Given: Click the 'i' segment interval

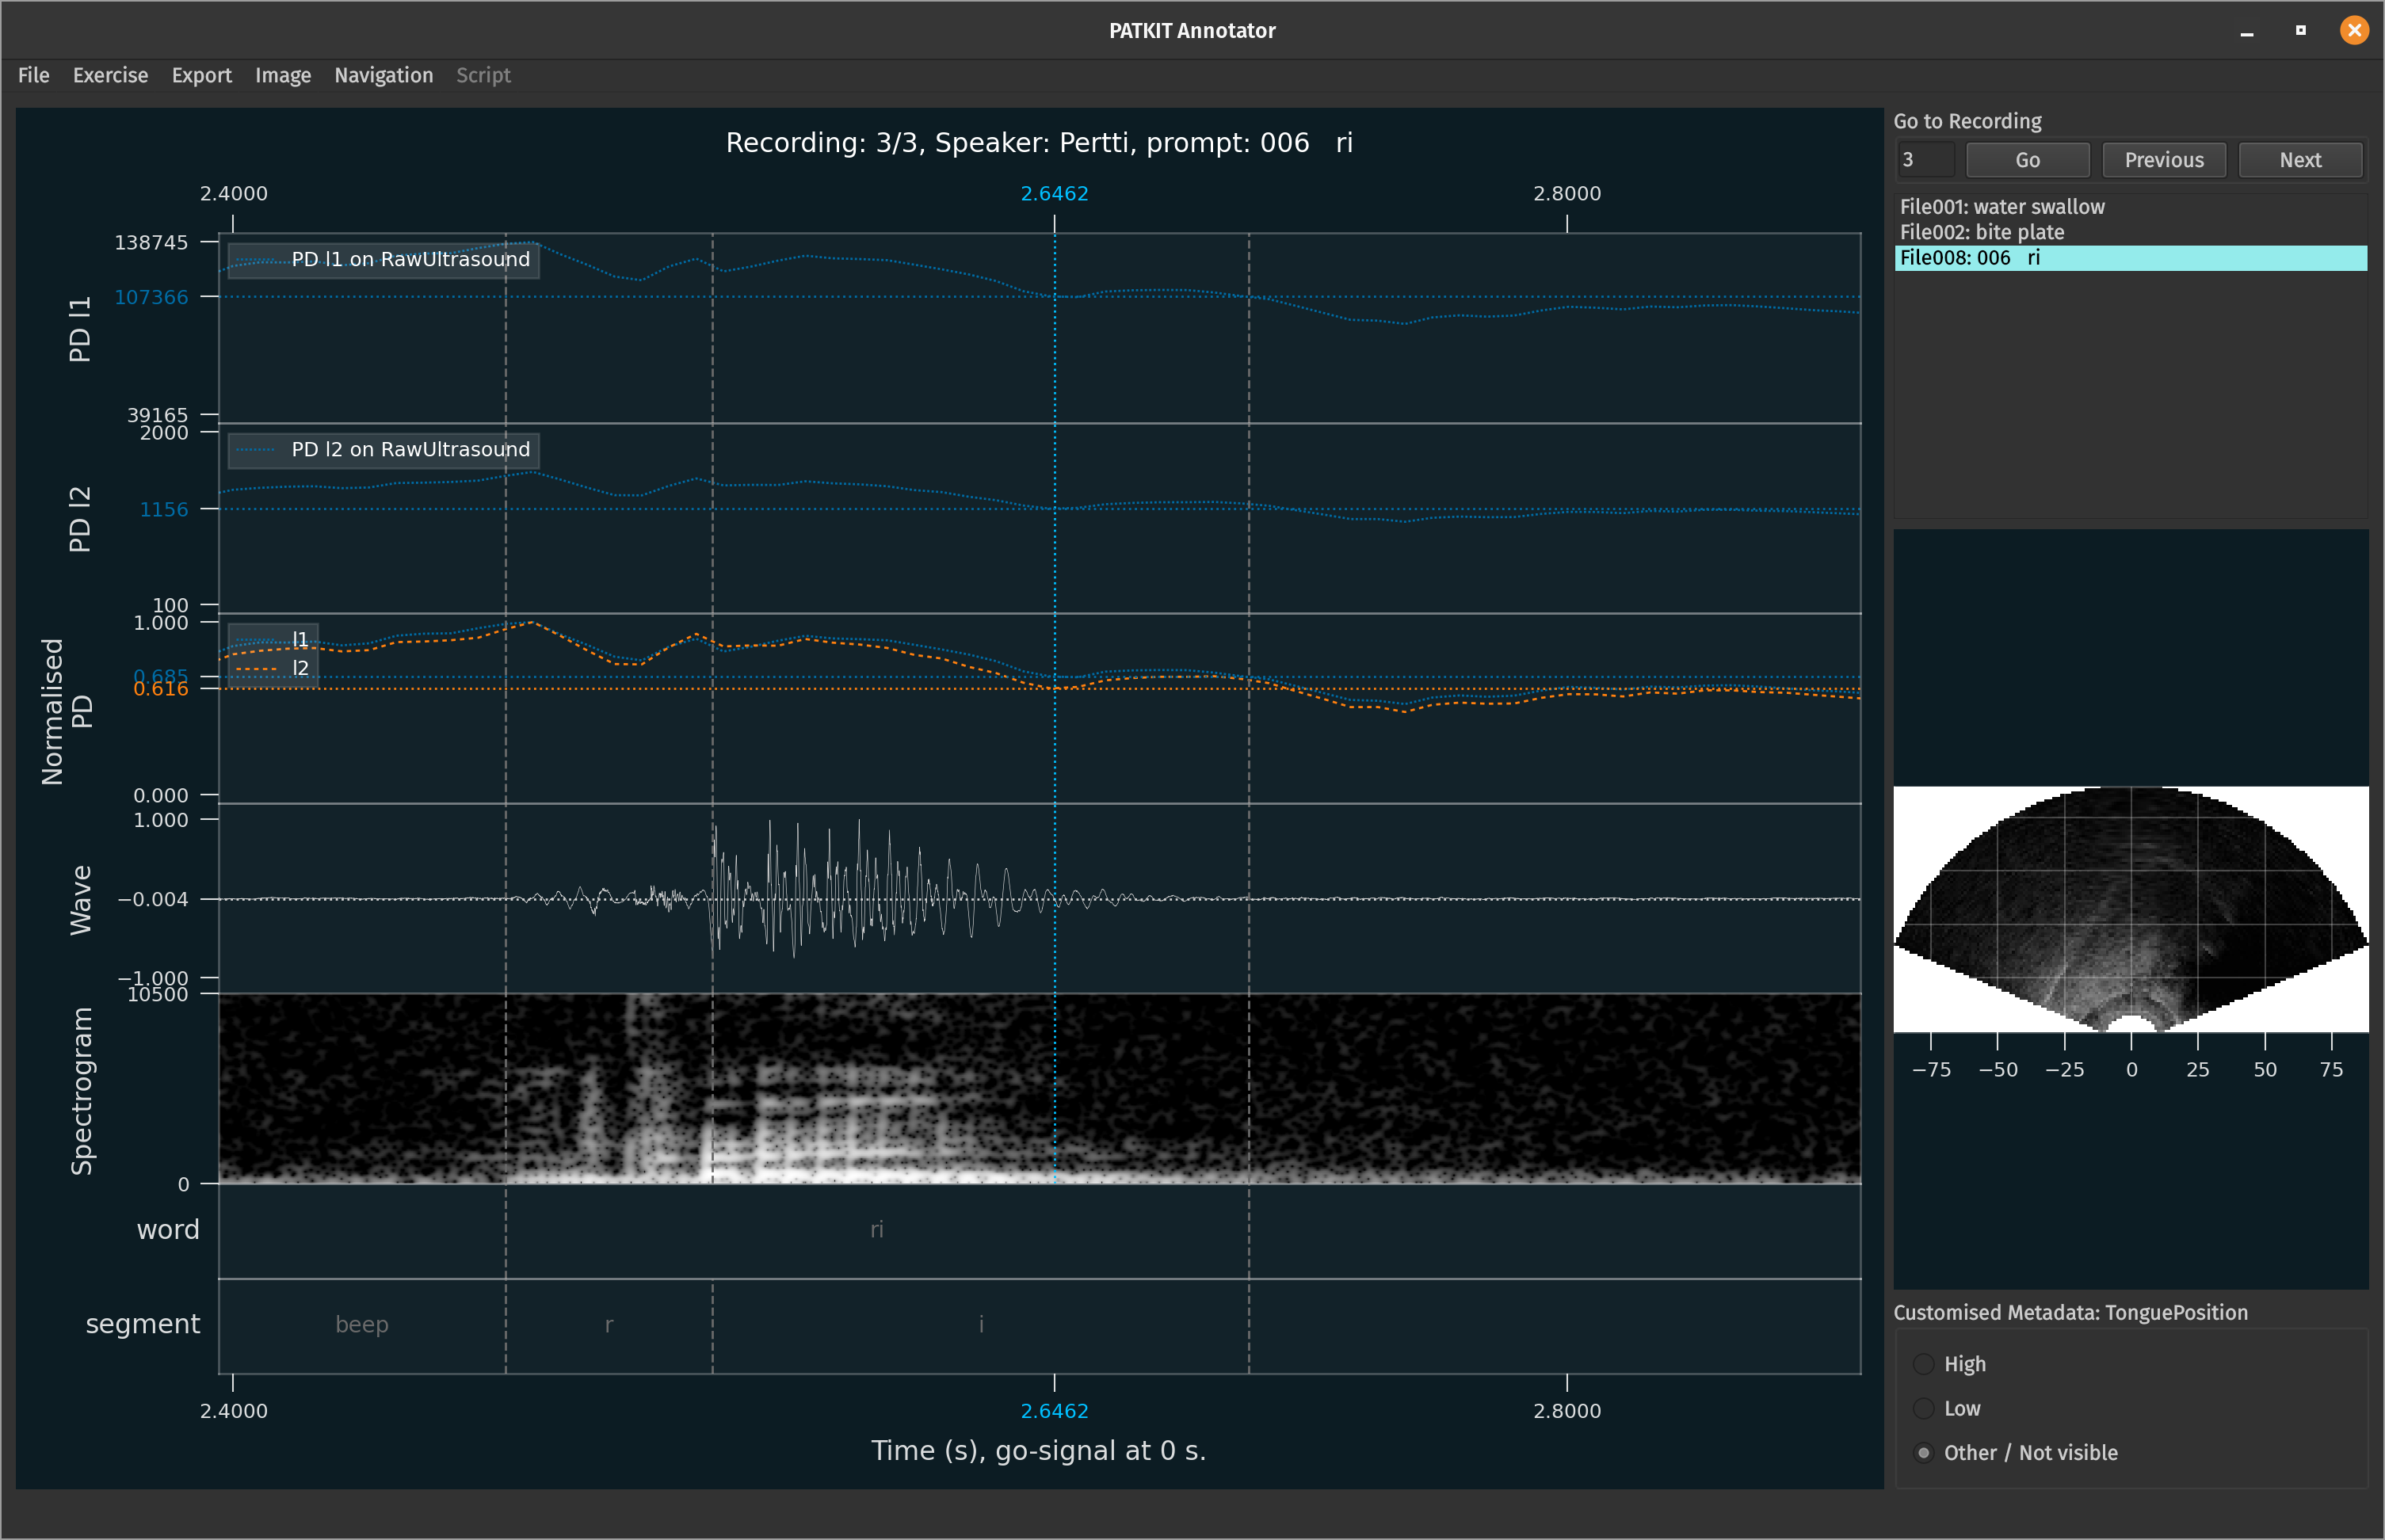Looking at the screenshot, I should (980, 1324).
